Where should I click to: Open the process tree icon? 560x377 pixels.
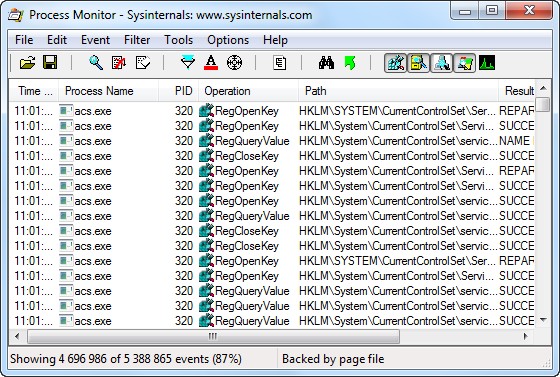click(280, 63)
